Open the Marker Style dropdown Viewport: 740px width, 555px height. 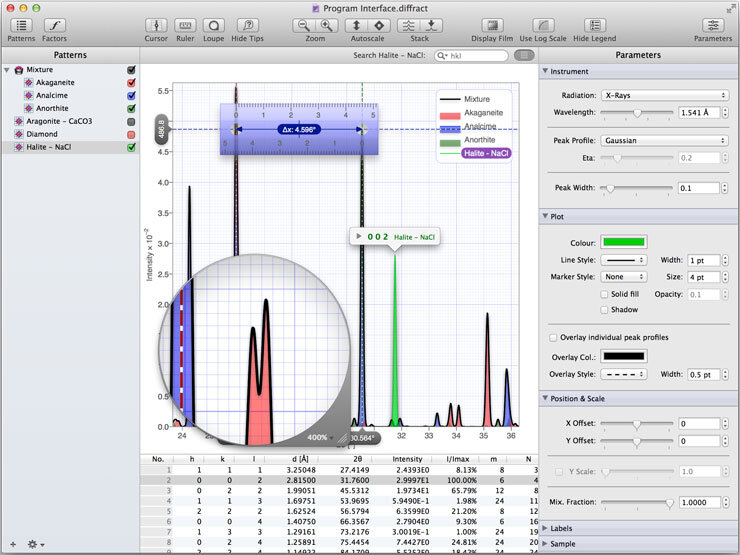pos(624,277)
